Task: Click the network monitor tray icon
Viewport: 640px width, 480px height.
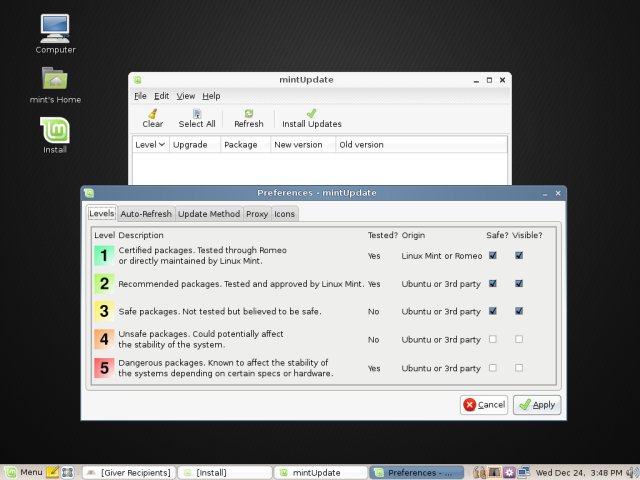Action: click(x=524, y=472)
